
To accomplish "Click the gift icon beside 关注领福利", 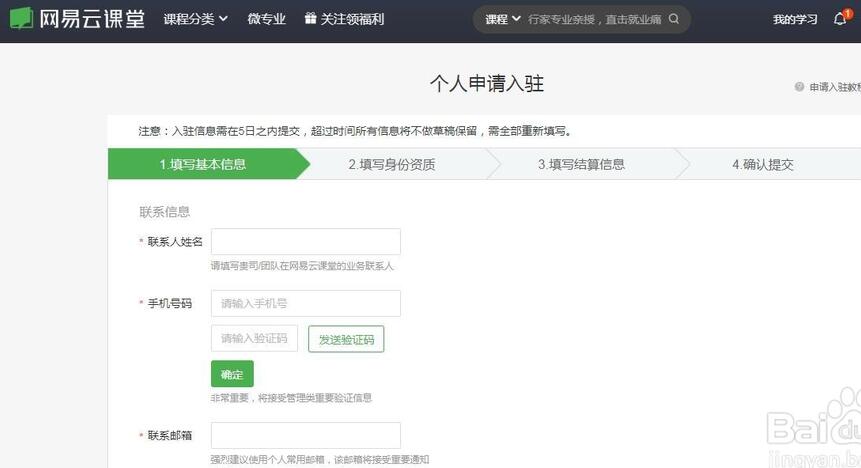I will (x=310, y=19).
